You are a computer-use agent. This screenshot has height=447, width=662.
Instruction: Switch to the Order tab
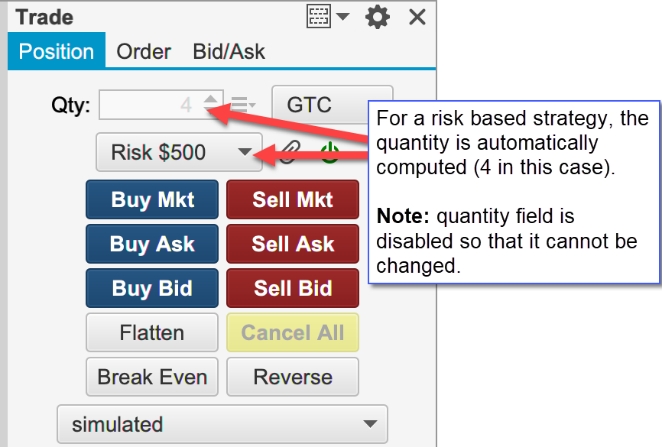pyautogui.click(x=144, y=52)
